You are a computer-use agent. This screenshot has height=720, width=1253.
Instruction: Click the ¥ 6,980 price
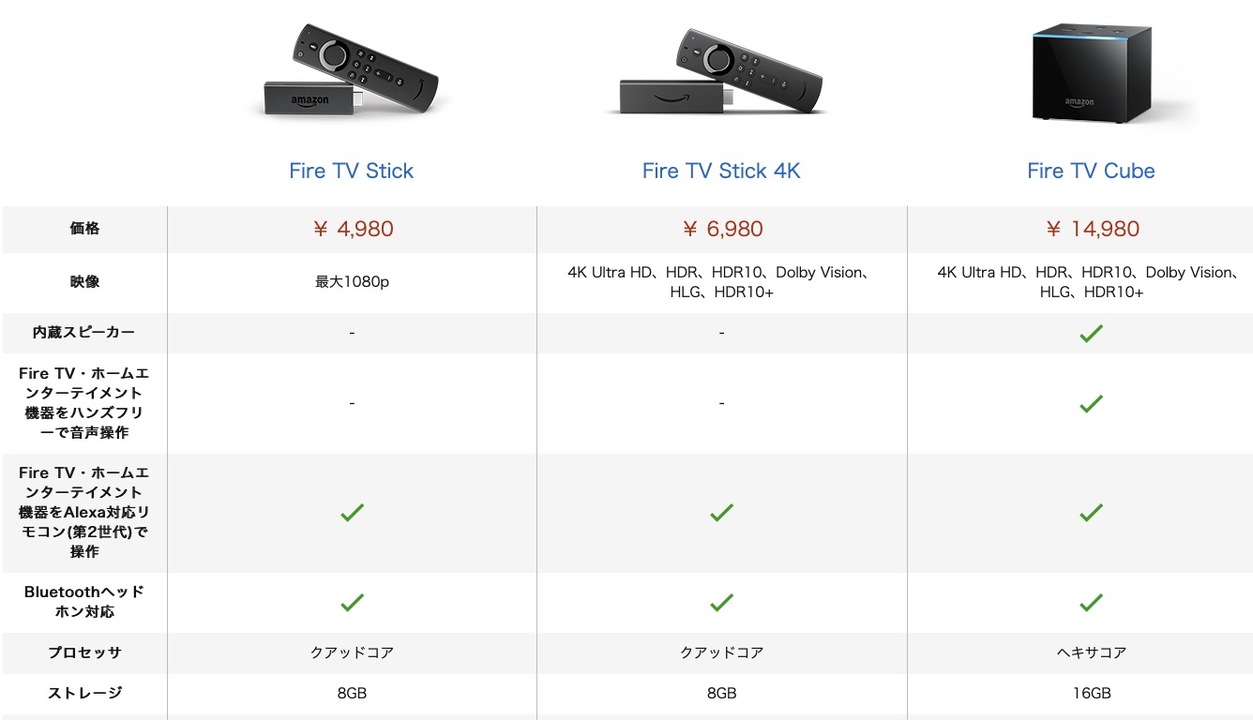point(722,229)
